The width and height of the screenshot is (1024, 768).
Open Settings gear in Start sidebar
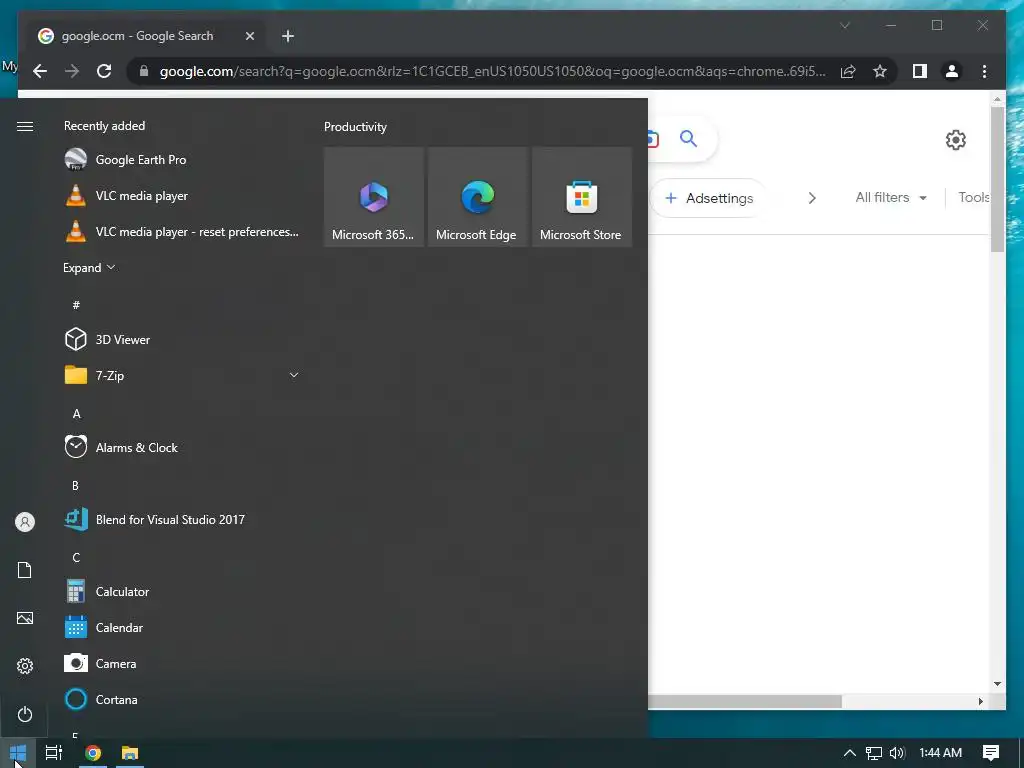point(25,666)
